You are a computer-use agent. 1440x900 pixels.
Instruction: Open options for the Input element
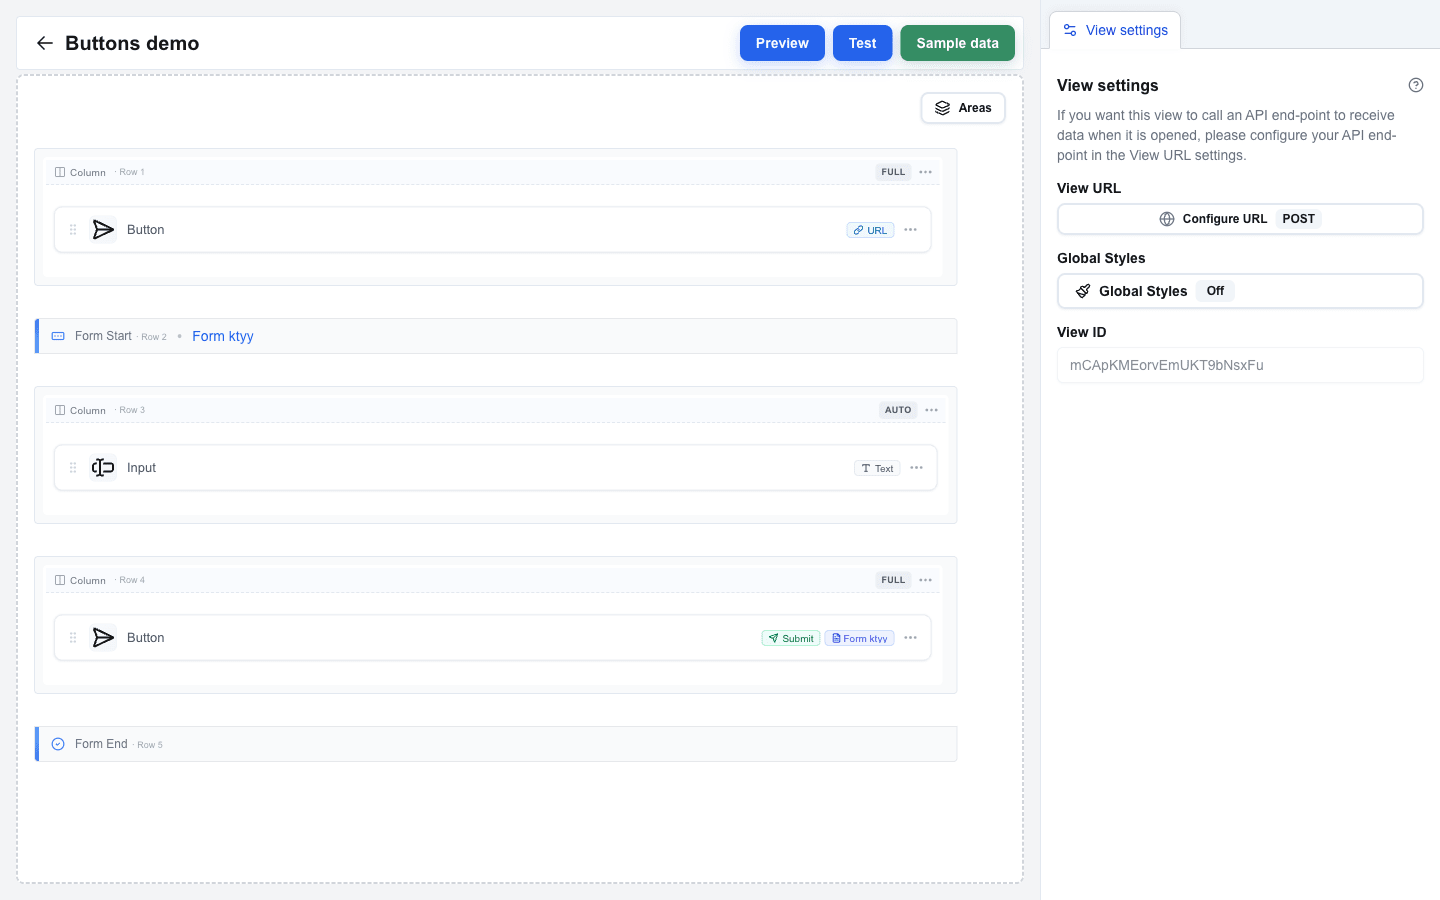917,468
